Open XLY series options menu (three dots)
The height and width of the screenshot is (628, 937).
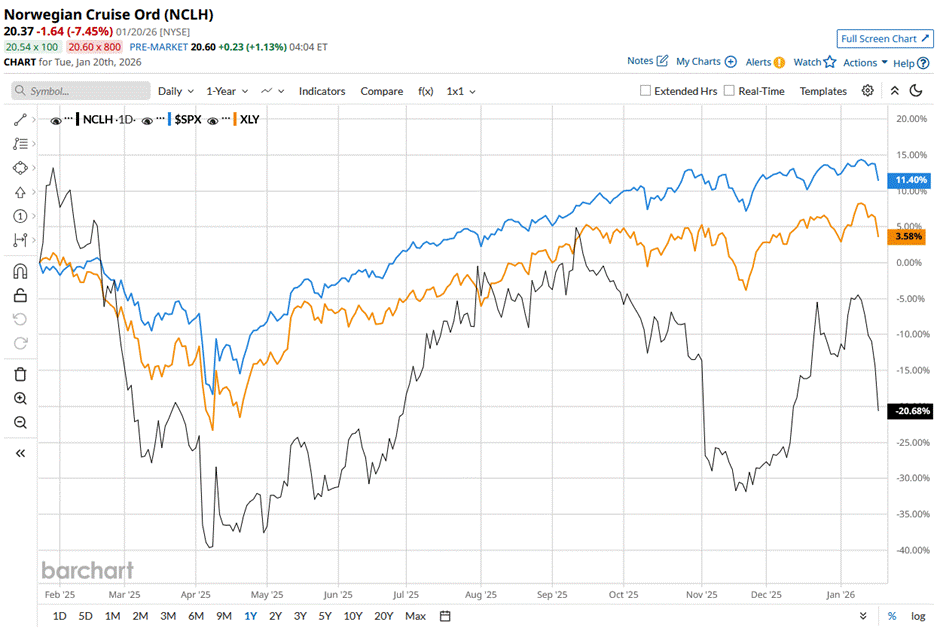coord(225,118)
